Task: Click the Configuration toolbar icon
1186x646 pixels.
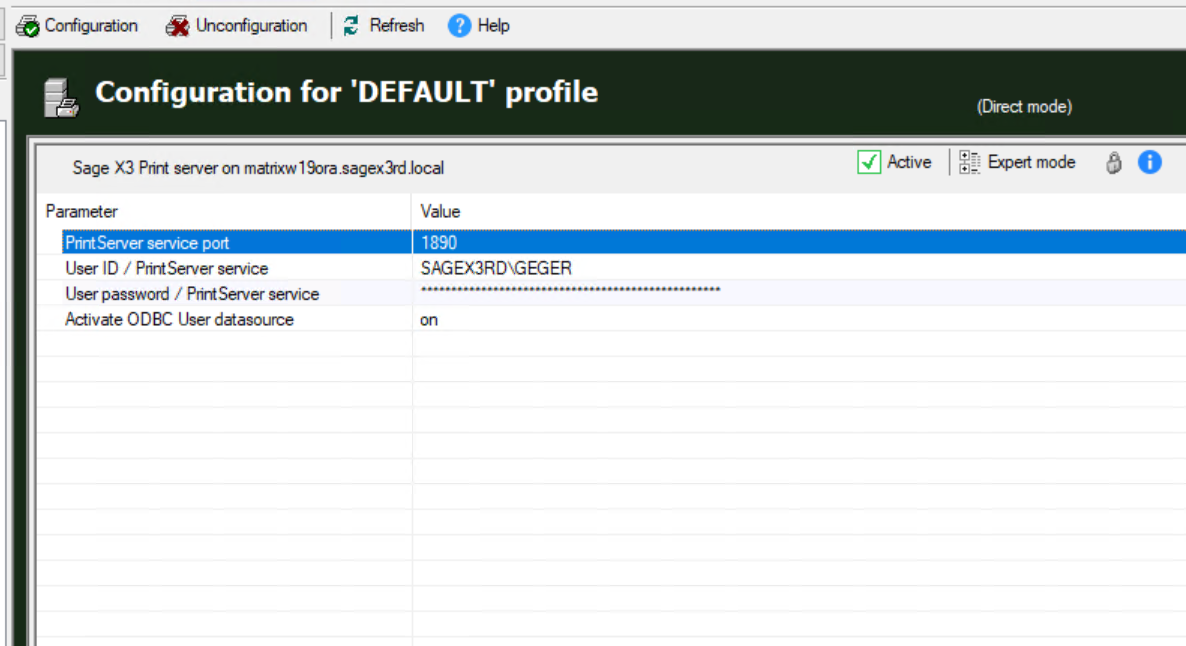Action: point(28,26)
